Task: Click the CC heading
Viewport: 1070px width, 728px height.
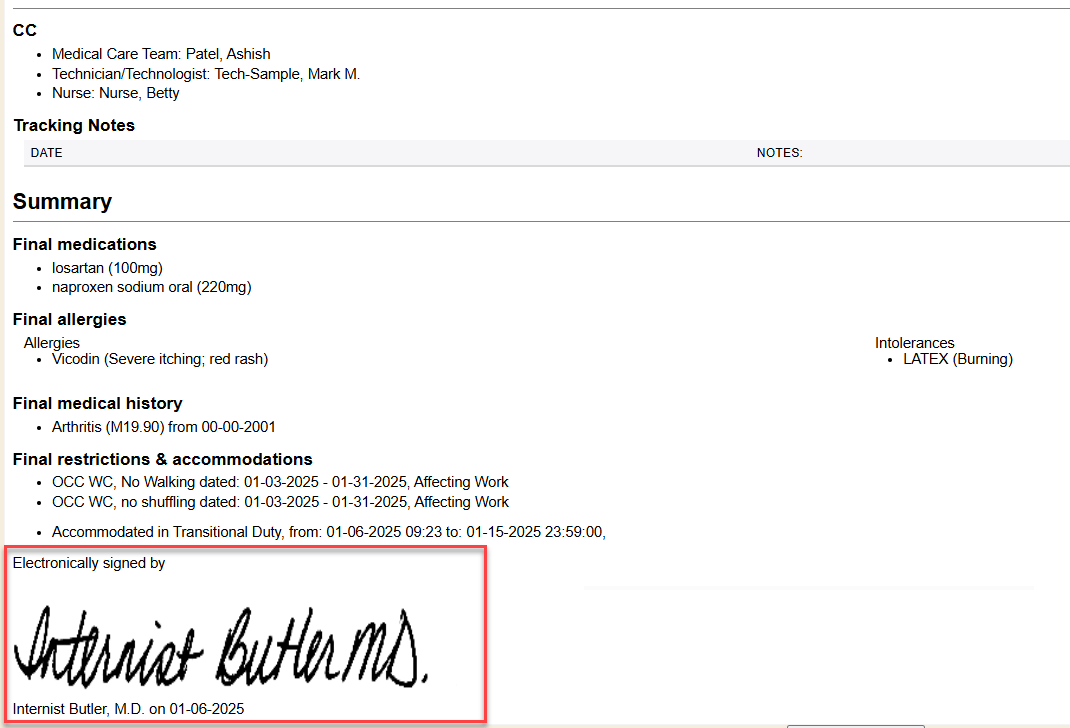Action: (x=25, y=31)
